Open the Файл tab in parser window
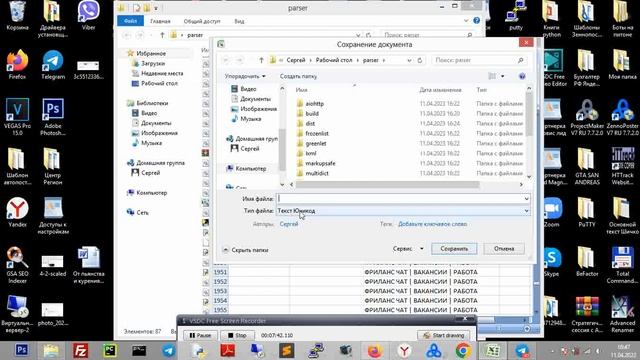This screenshot has height=360, width=640. (130, 21)
